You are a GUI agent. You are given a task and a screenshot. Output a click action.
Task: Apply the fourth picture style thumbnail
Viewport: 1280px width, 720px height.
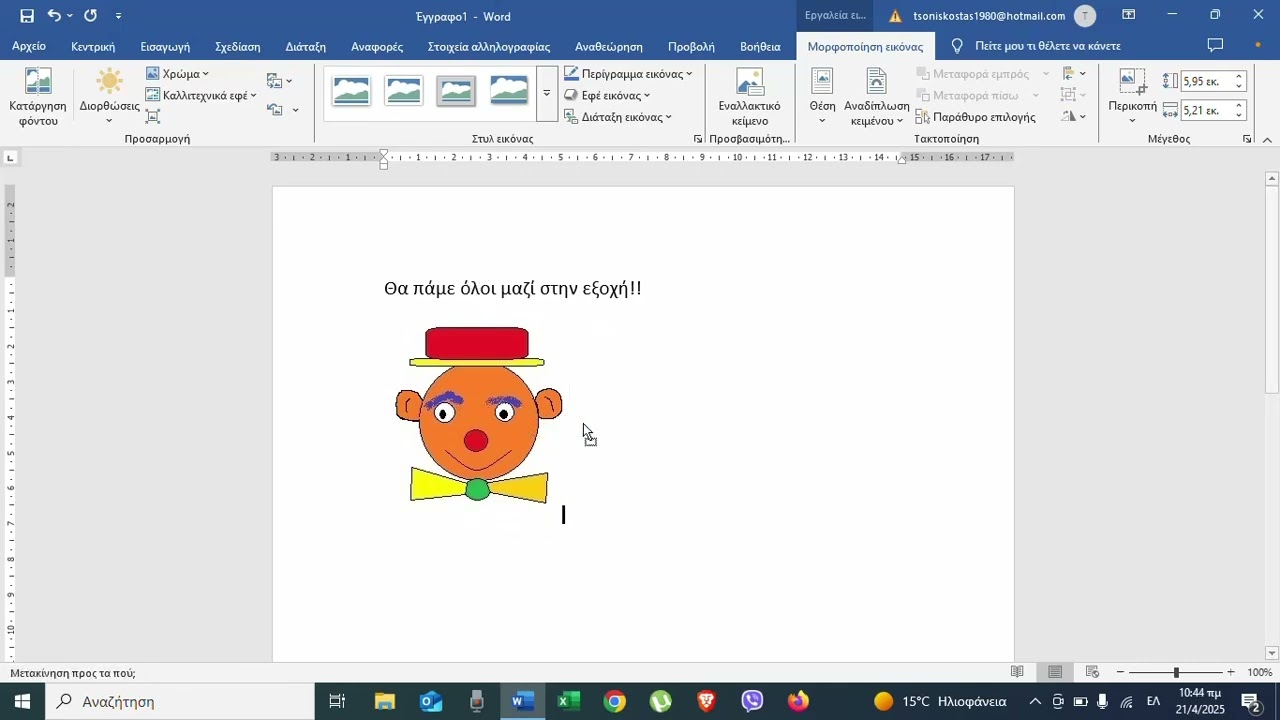(x=509, y=92)
